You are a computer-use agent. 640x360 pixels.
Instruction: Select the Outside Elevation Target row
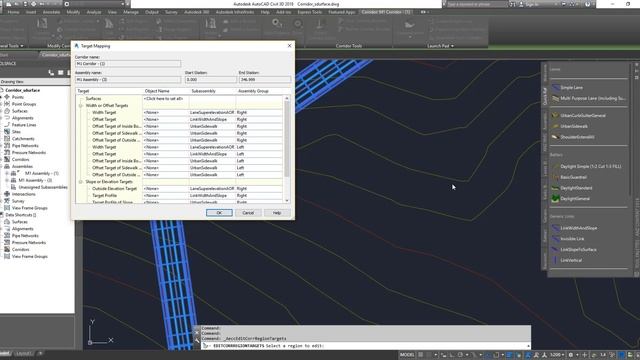click(x=180, y=189)
